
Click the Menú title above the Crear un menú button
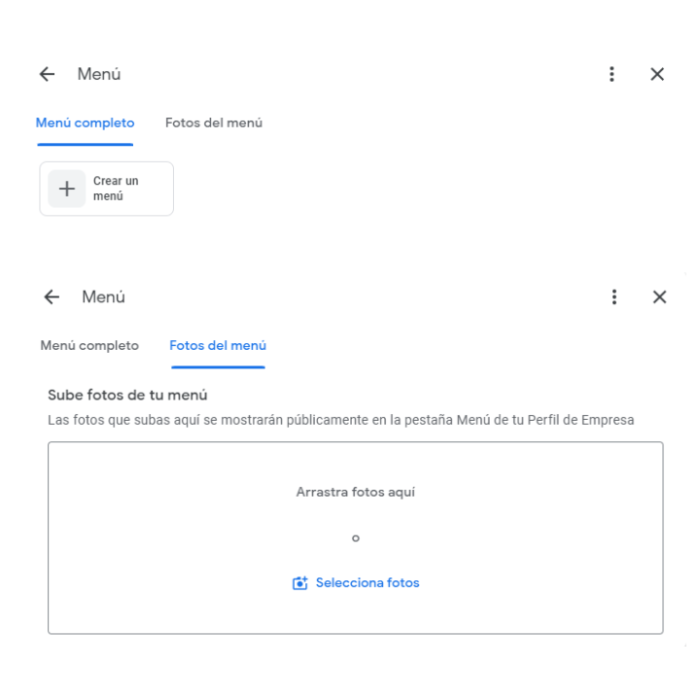99,74
